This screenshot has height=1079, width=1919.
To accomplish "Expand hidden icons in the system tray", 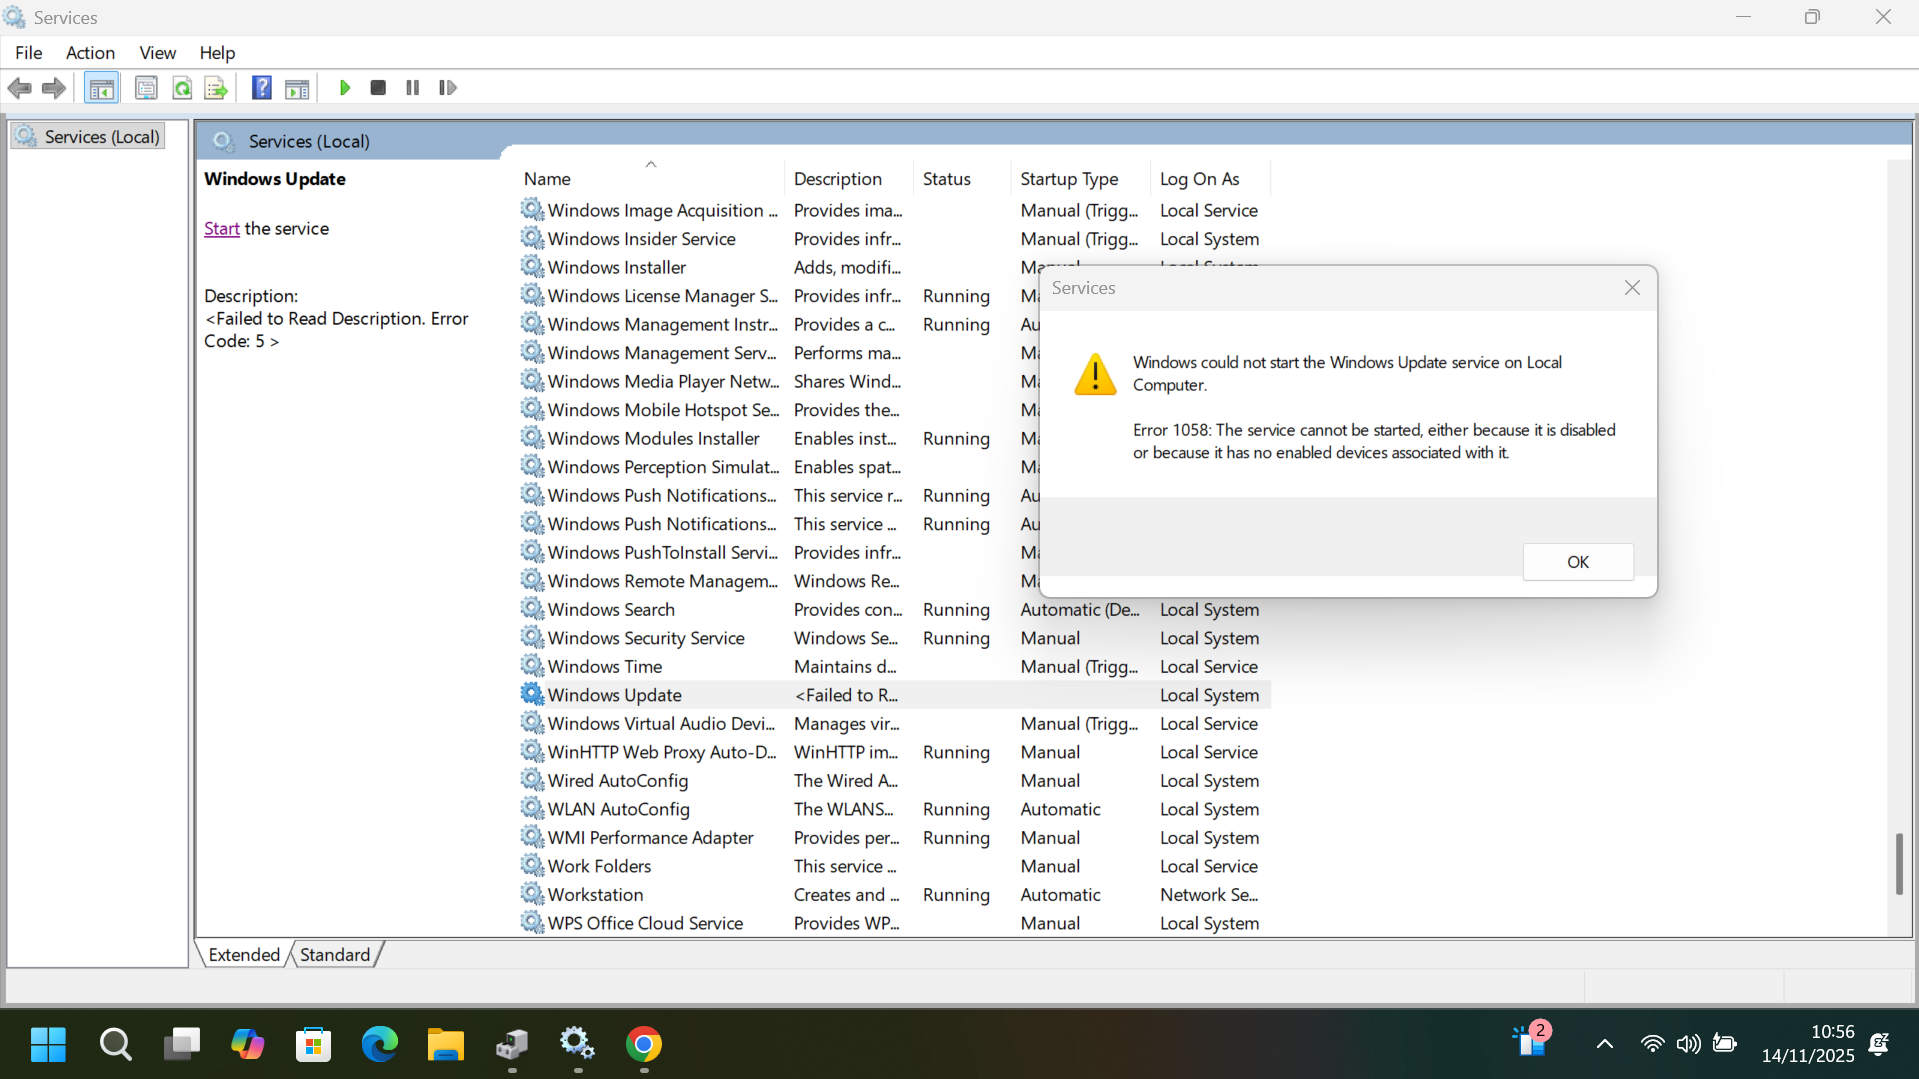I will point(1604,1043).
